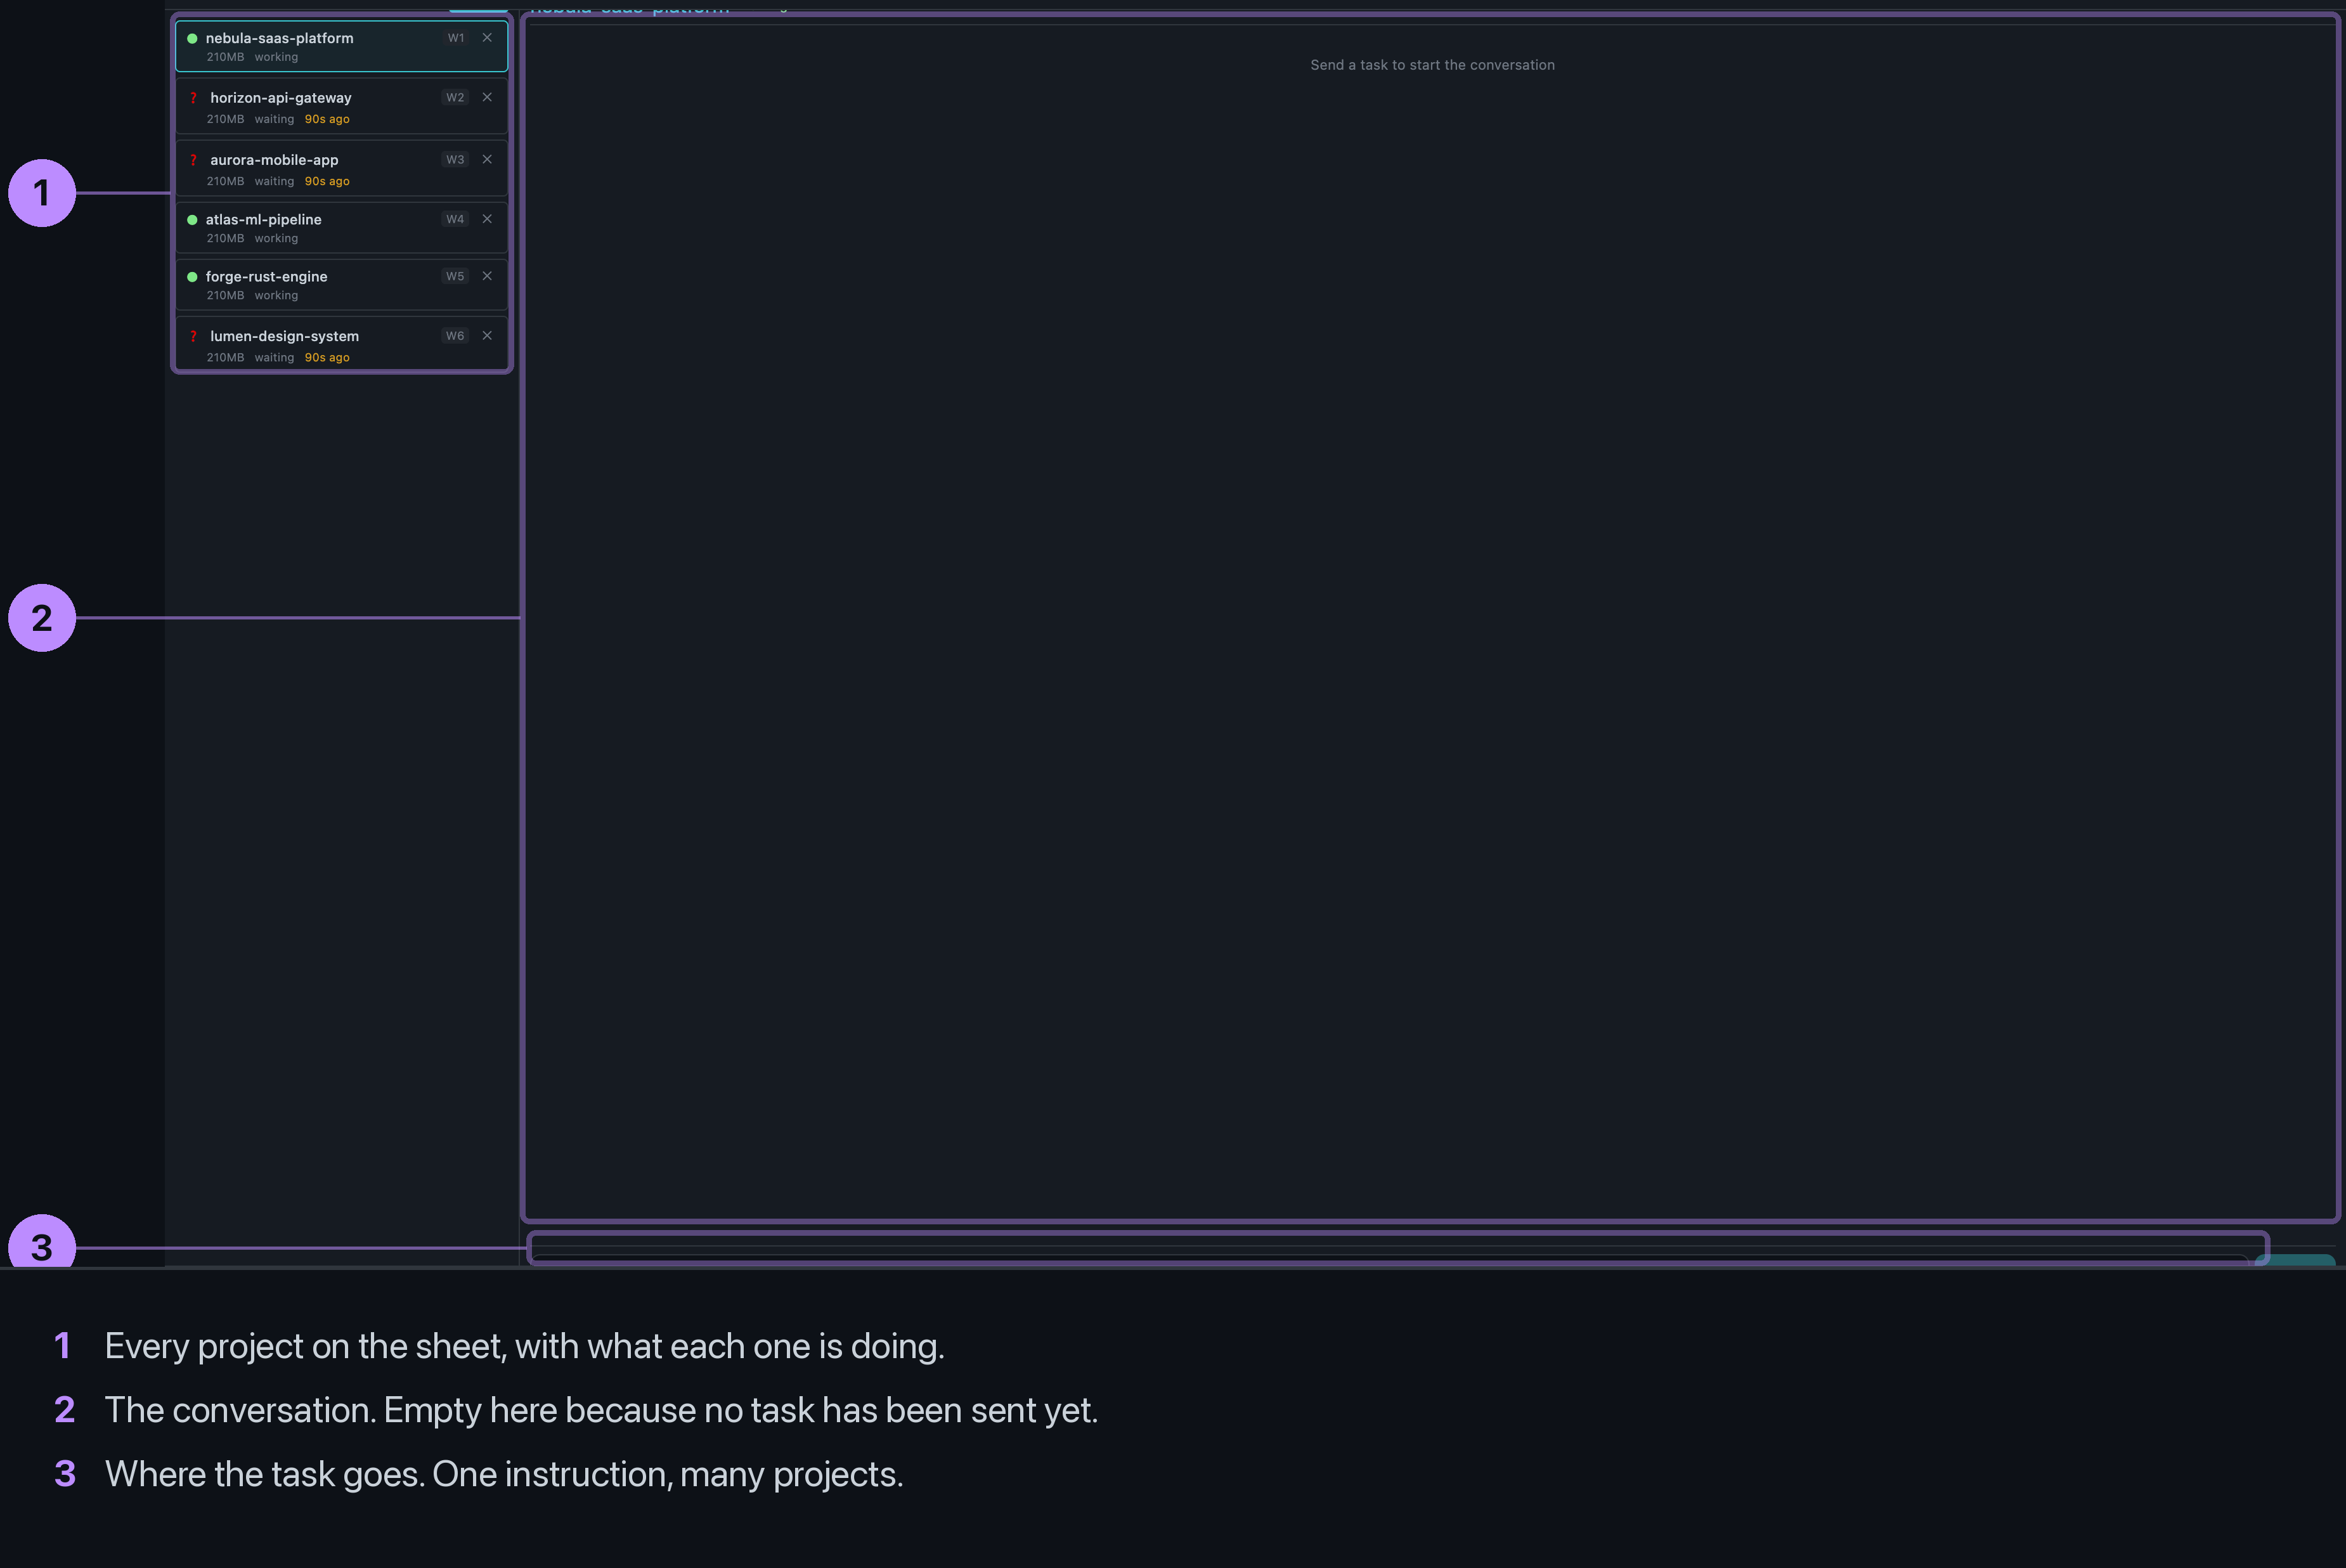Open the aurora-mobile-app project name

(x=274, y=160)
